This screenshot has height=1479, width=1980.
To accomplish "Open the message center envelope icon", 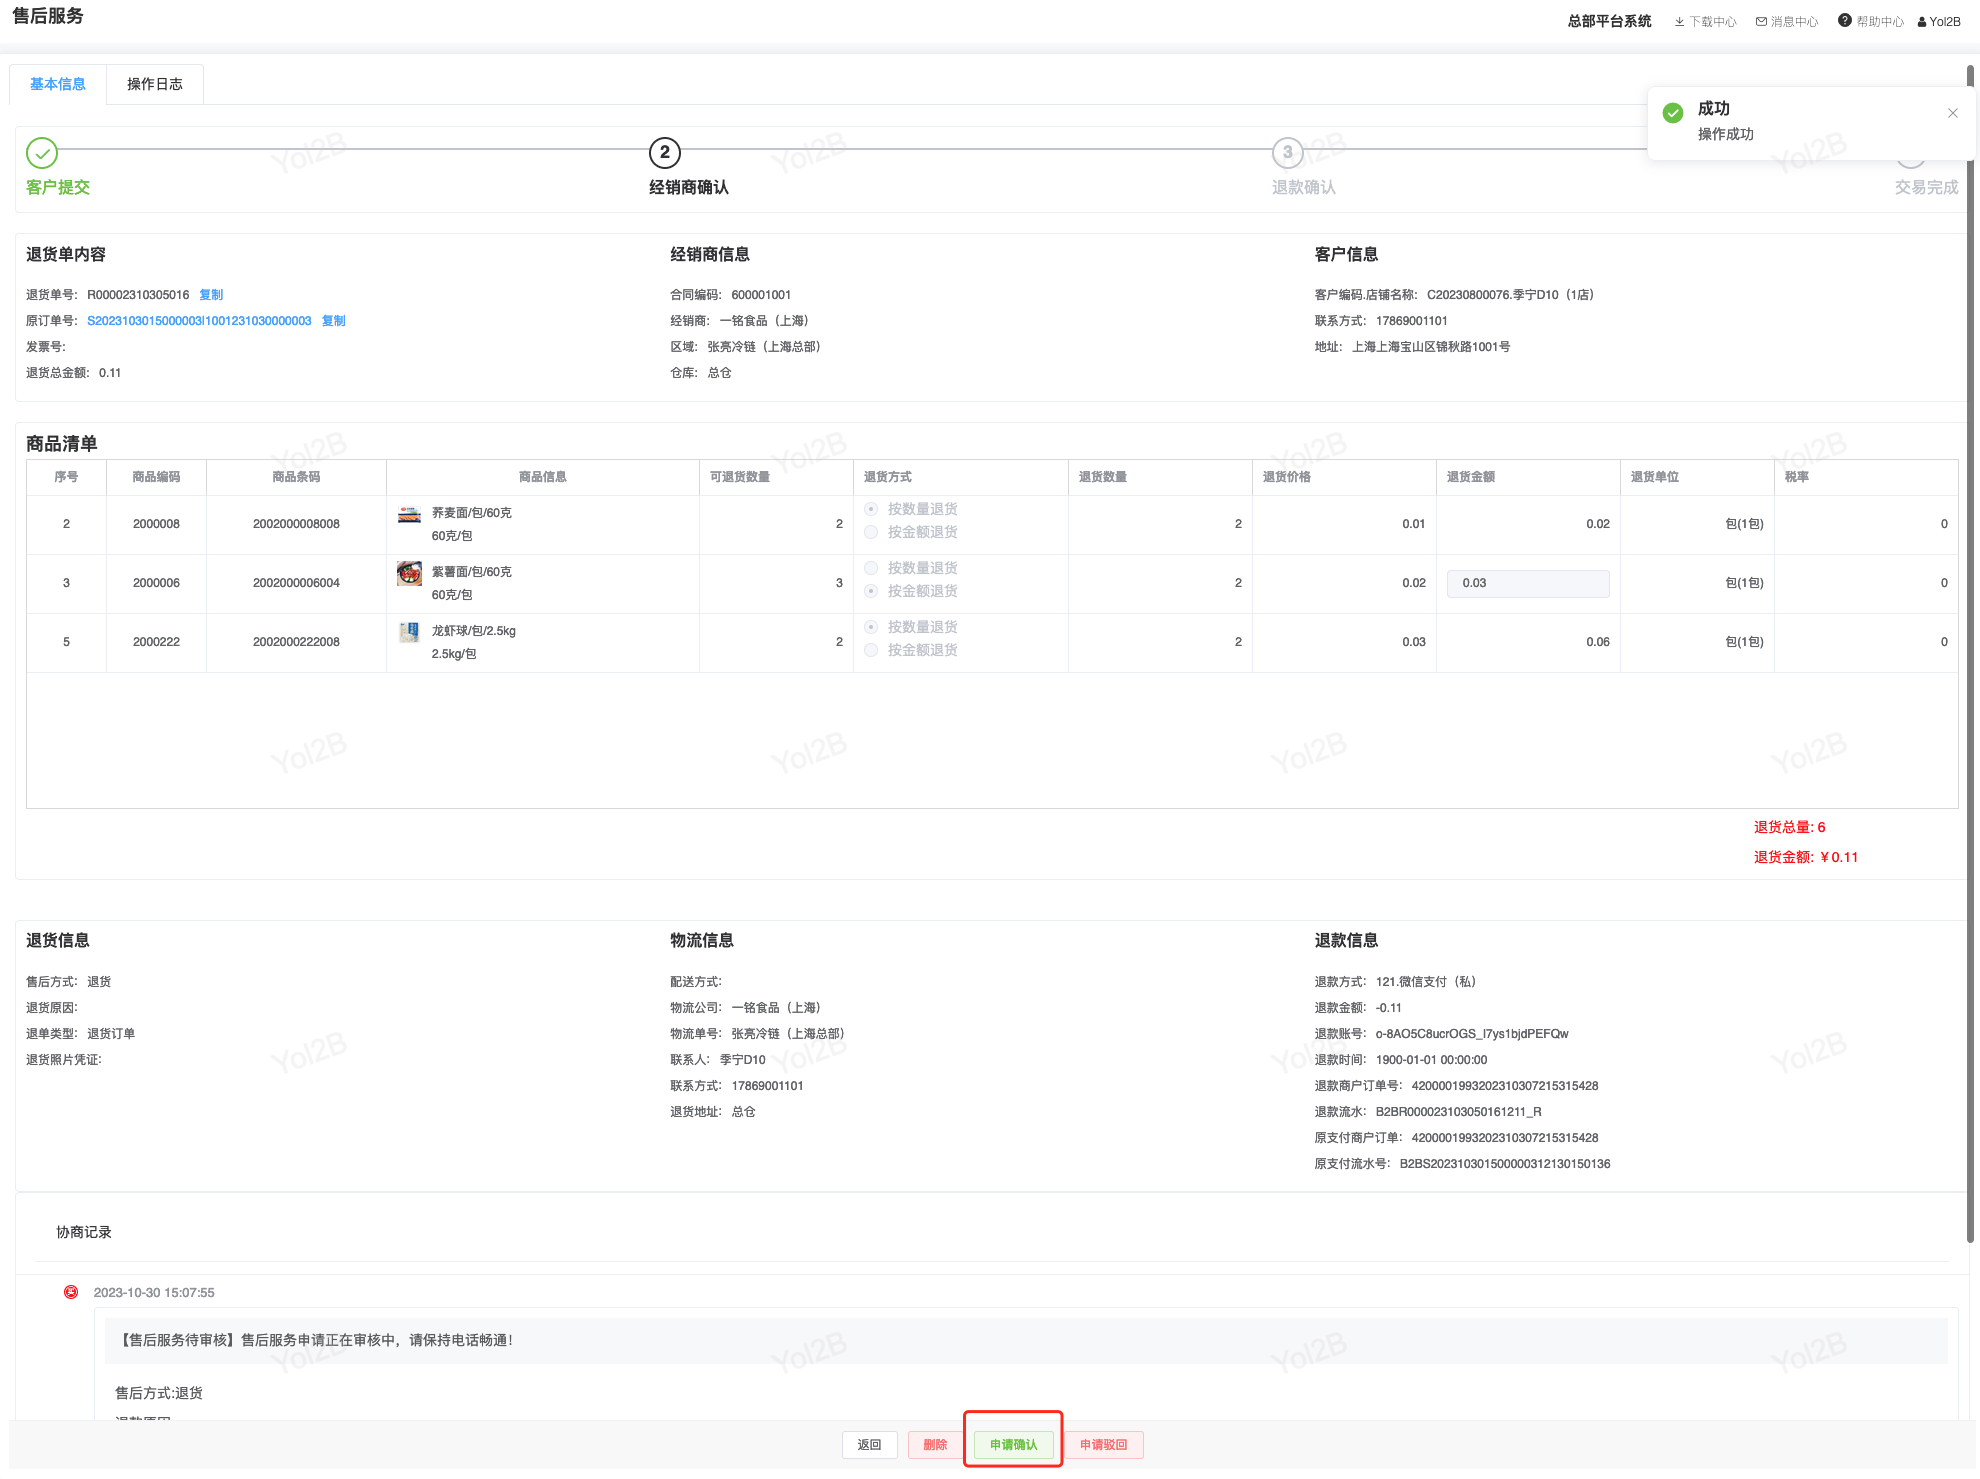I will [x=1761, y=22].
